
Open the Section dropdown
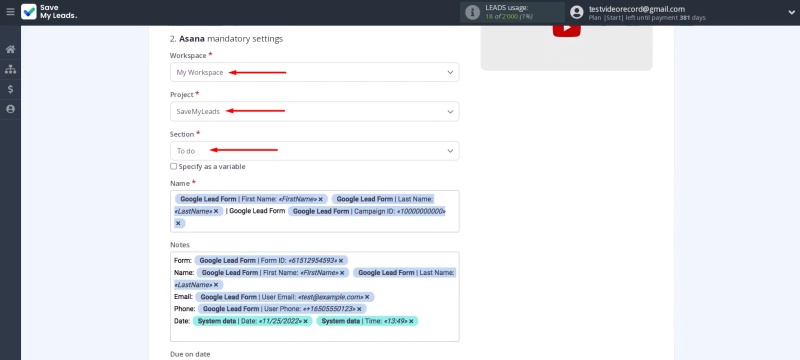tap(314, 151)
